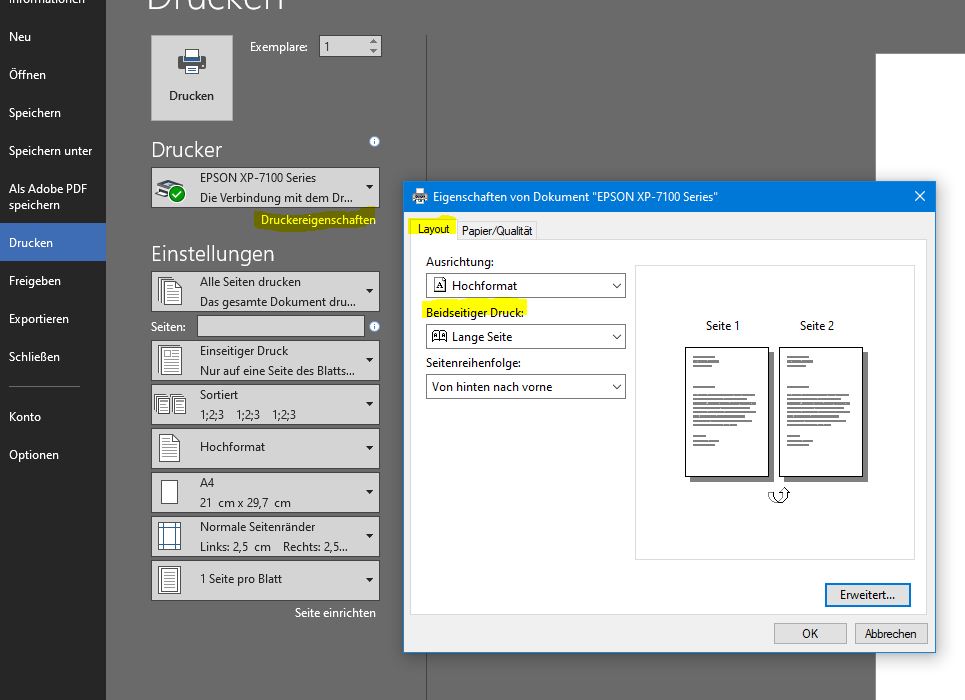Screen dimensions: 965x700
Task: Open the Sortiert collation dropdown
Action: pyautogui.click(x=265, y=404)
